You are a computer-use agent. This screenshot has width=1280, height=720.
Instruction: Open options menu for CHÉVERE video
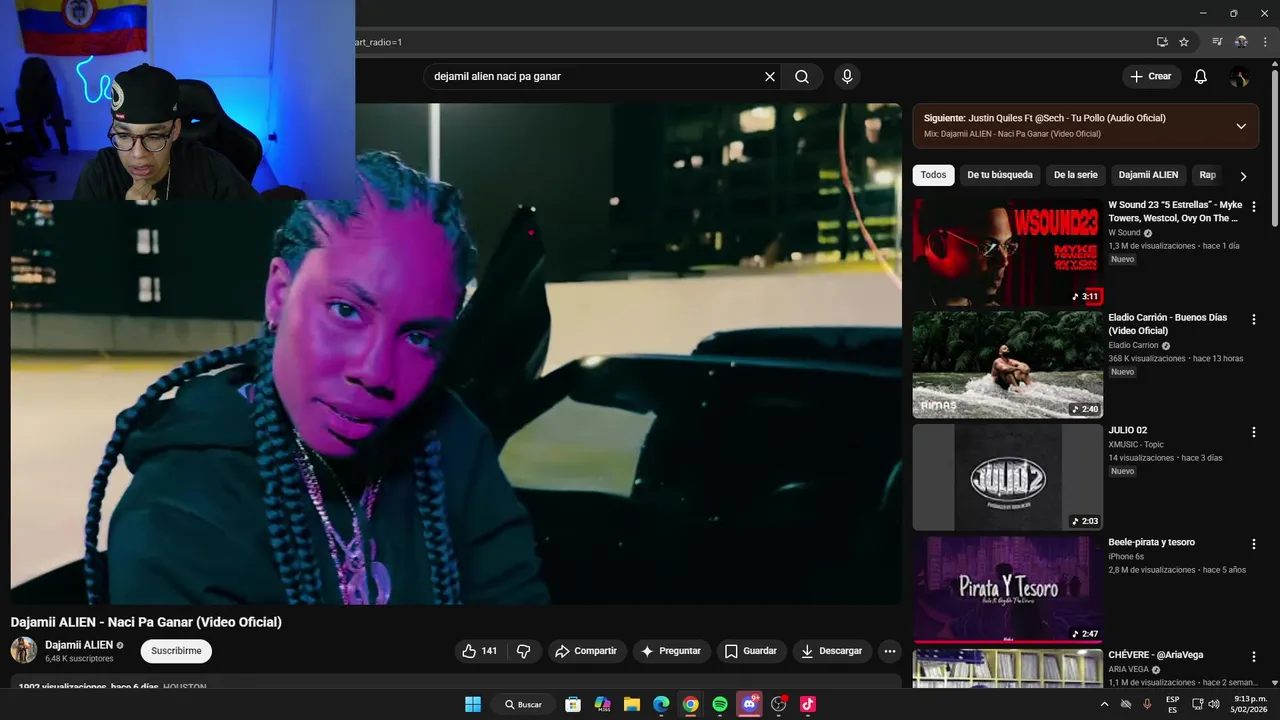pos(1254,657)
